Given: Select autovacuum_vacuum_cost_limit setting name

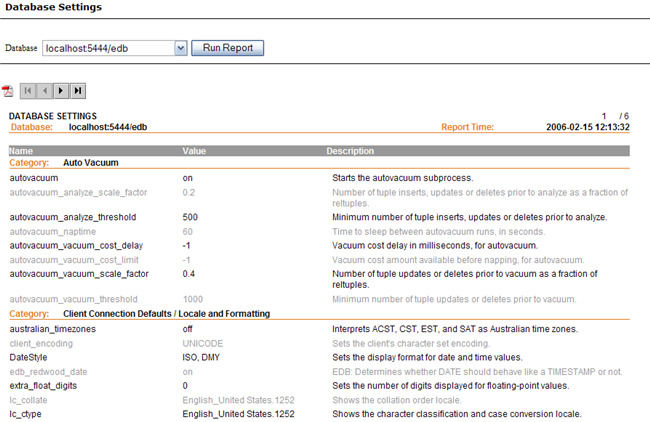Looking at the screenshot, I should (x=74, y=260).
